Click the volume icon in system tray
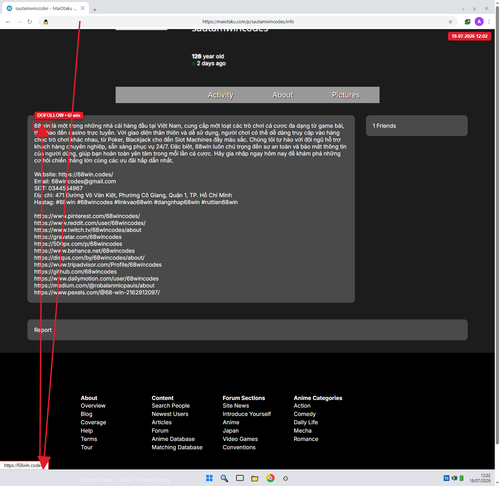The width and height of the screenshot is (500, 486). point(454,478)
